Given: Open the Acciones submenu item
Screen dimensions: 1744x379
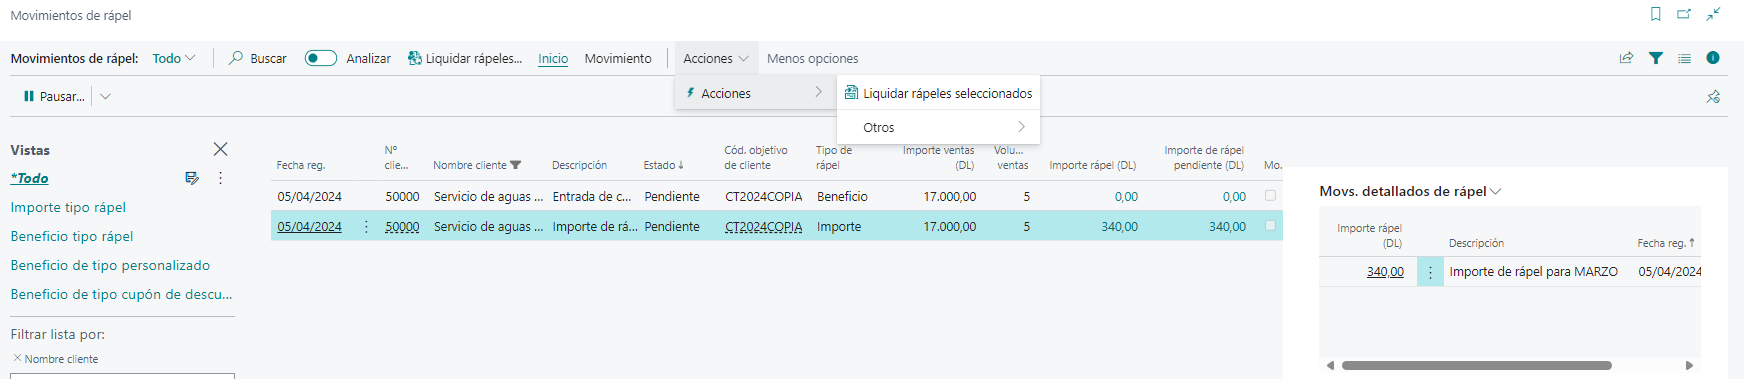Looking at the screenshot, I should (754, 93).
